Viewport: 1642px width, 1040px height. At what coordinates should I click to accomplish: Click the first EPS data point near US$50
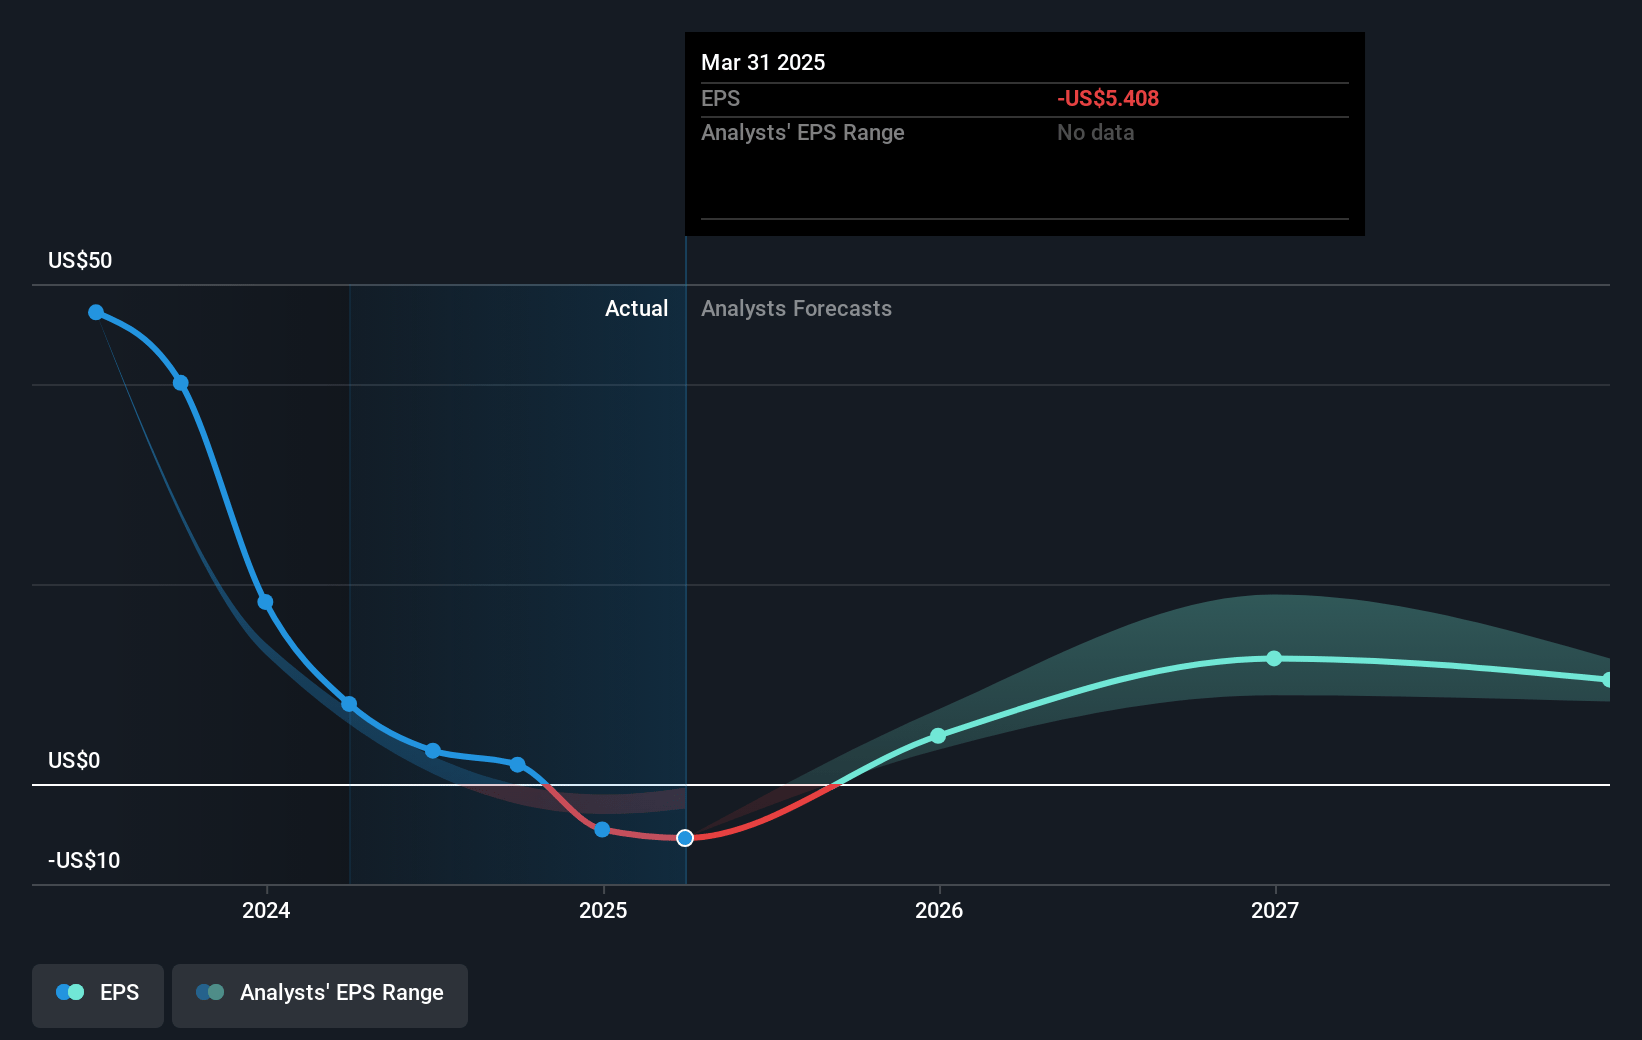[96, 313]
